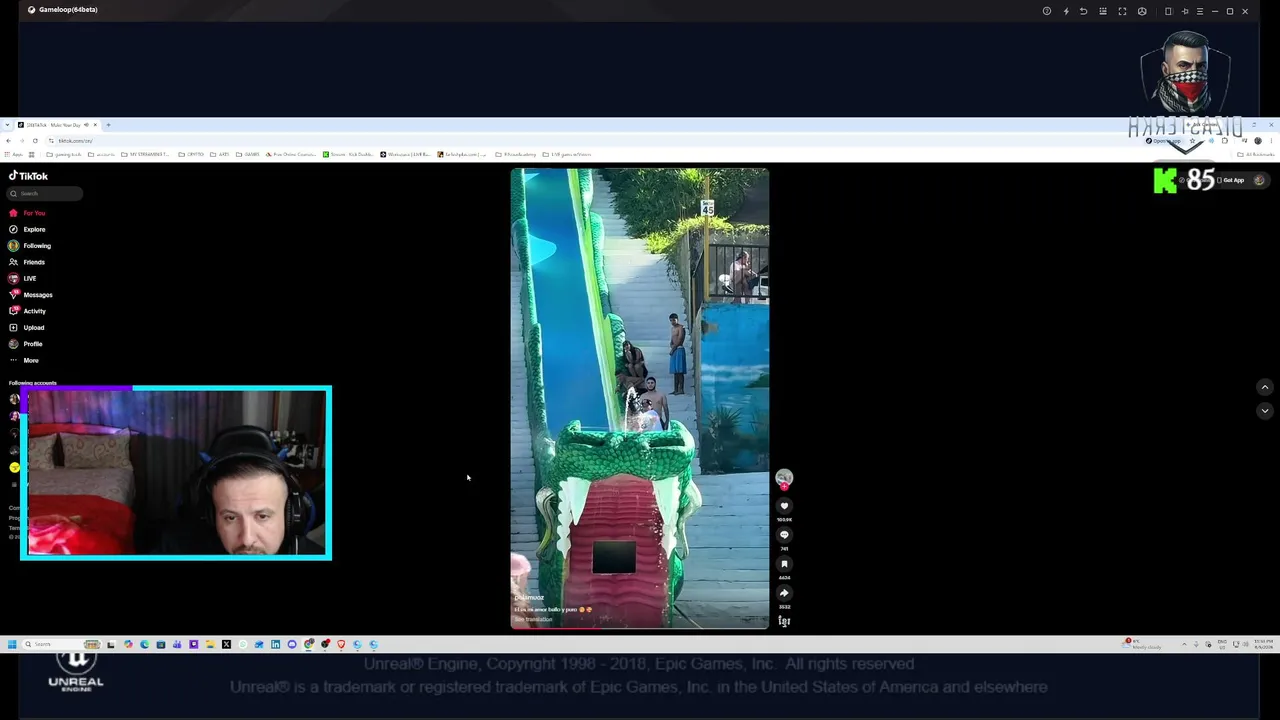Open the Profile page

coord(26,344)
